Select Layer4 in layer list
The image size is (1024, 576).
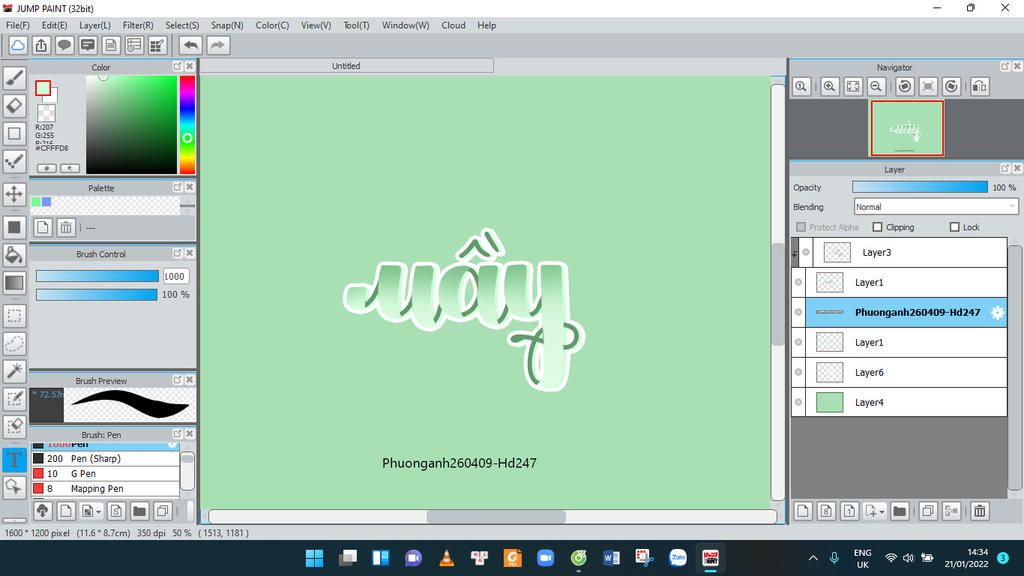[906, 402]
